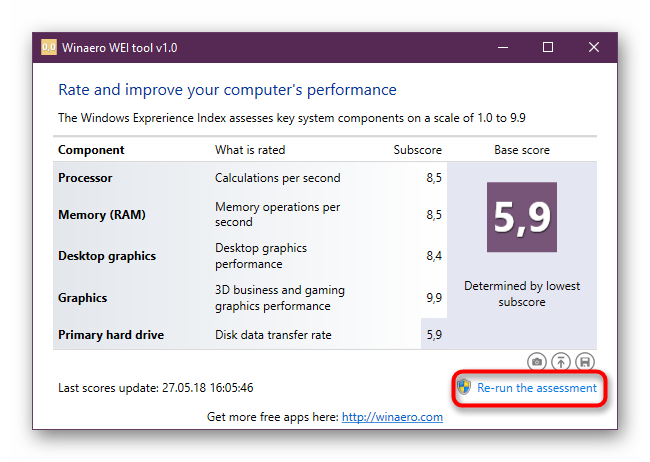Viewport: 650px width, 462px height.
Task: Click the UAC shield icon beside Re-run
Action: (464, 387)
